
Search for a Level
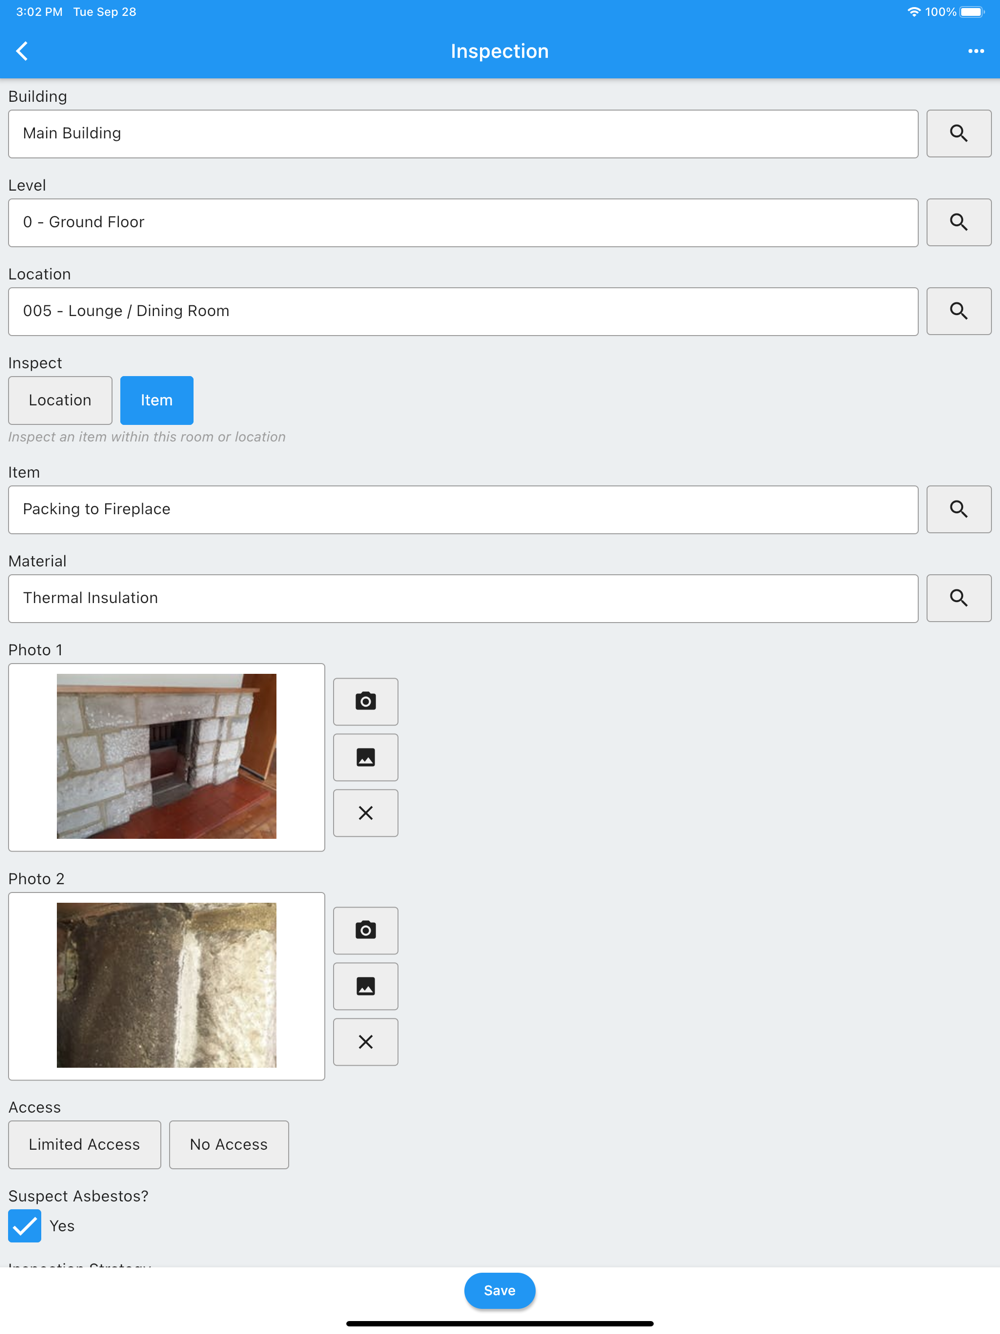[959, 223]
